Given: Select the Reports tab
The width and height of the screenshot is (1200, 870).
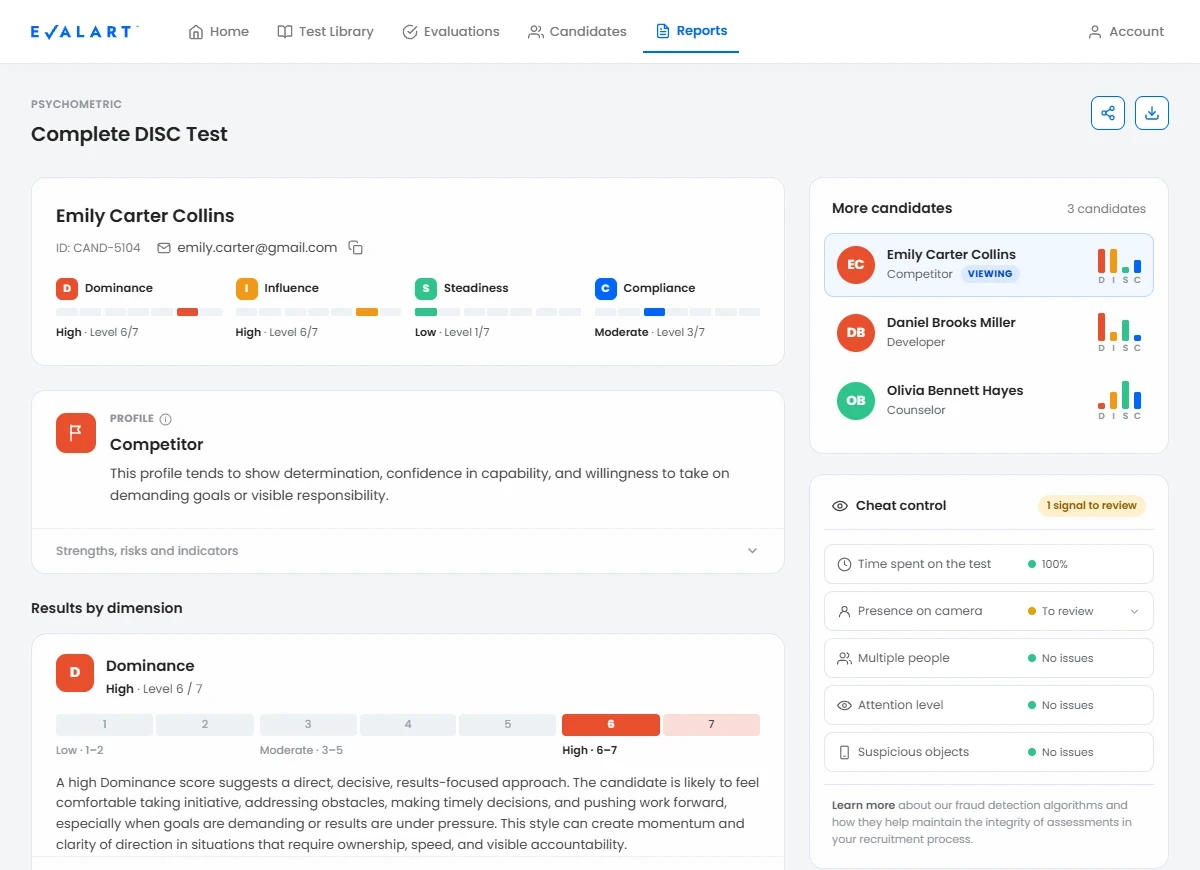Looking at the screenshot, I should [691, 31].
